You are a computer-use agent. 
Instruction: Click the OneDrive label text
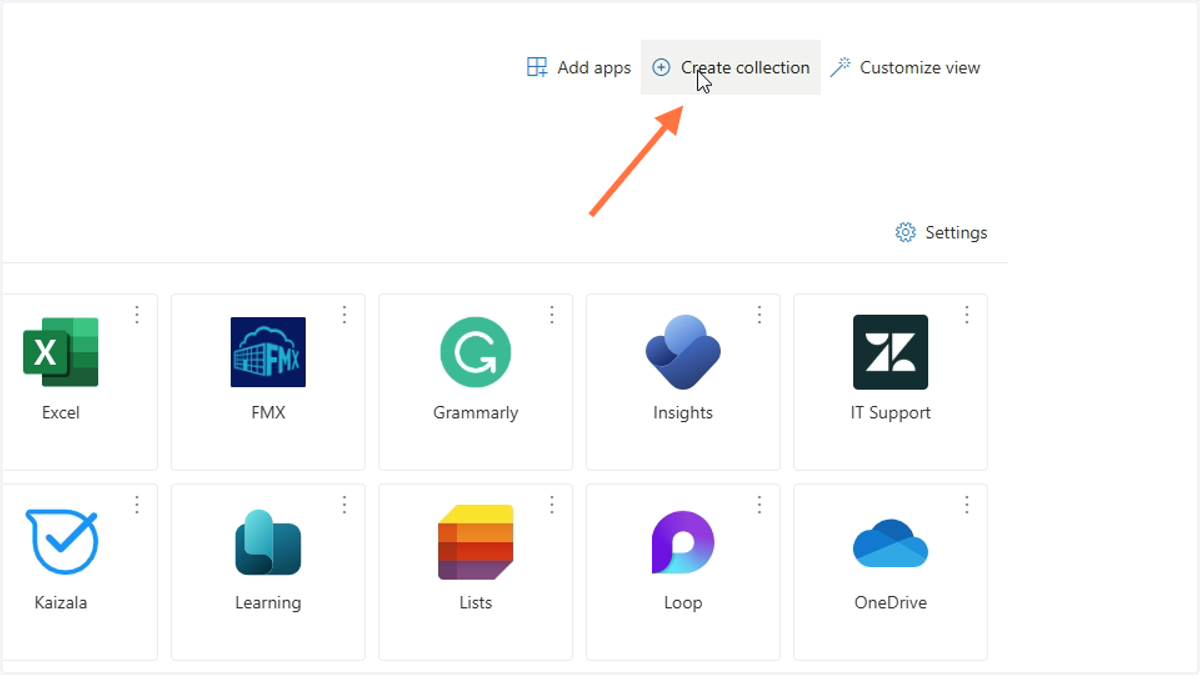click(891, 603)
